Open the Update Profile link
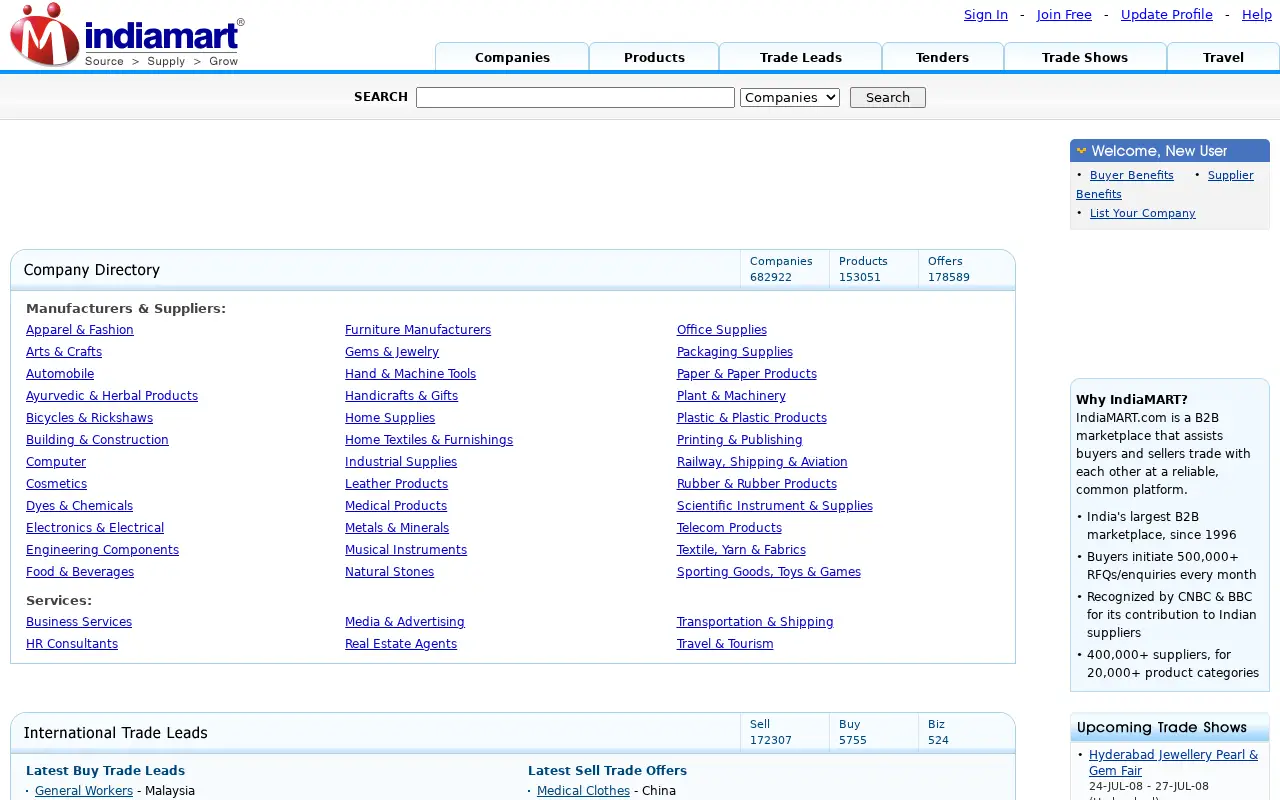Image resolution: width=1280 pixels, height=800 pixels. [x=1167, y=15]
